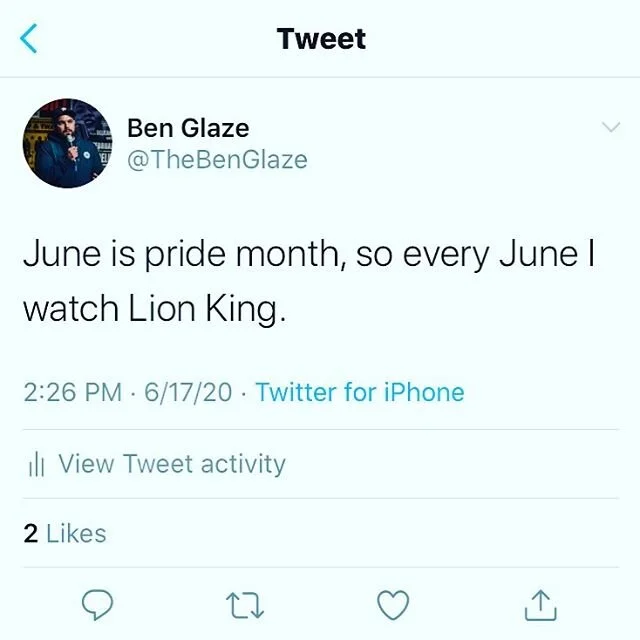Screen dimensions: 640x640
Task: Tap the 2:26 PM timestamp
Action: (73, 392)
